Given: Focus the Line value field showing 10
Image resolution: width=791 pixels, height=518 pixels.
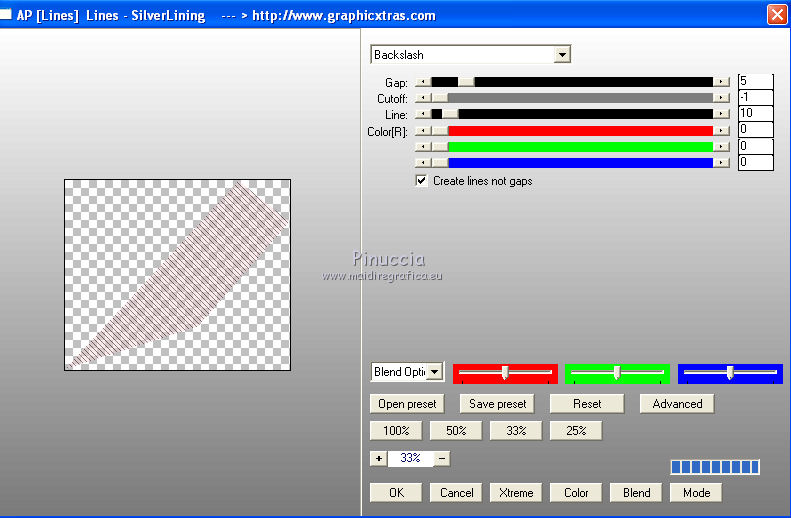Looking at the screenshot, I should pos(755,113).
